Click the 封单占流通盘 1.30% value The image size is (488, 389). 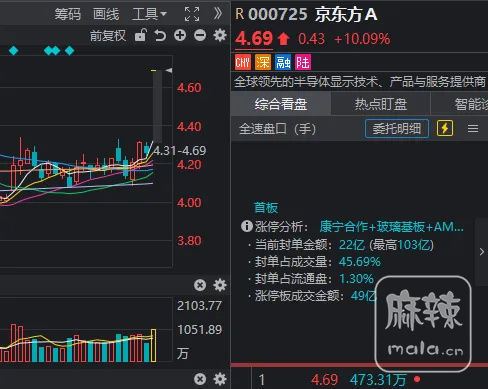point(356,278)
